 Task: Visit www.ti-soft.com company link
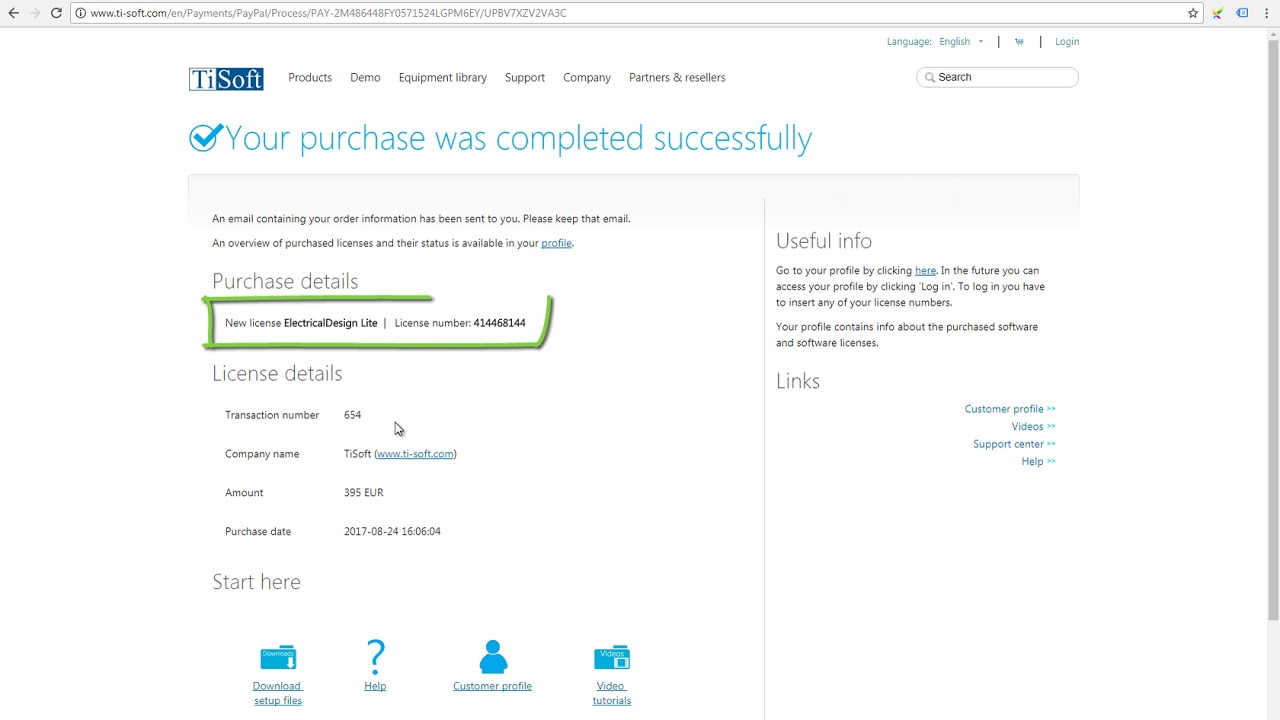415,454
